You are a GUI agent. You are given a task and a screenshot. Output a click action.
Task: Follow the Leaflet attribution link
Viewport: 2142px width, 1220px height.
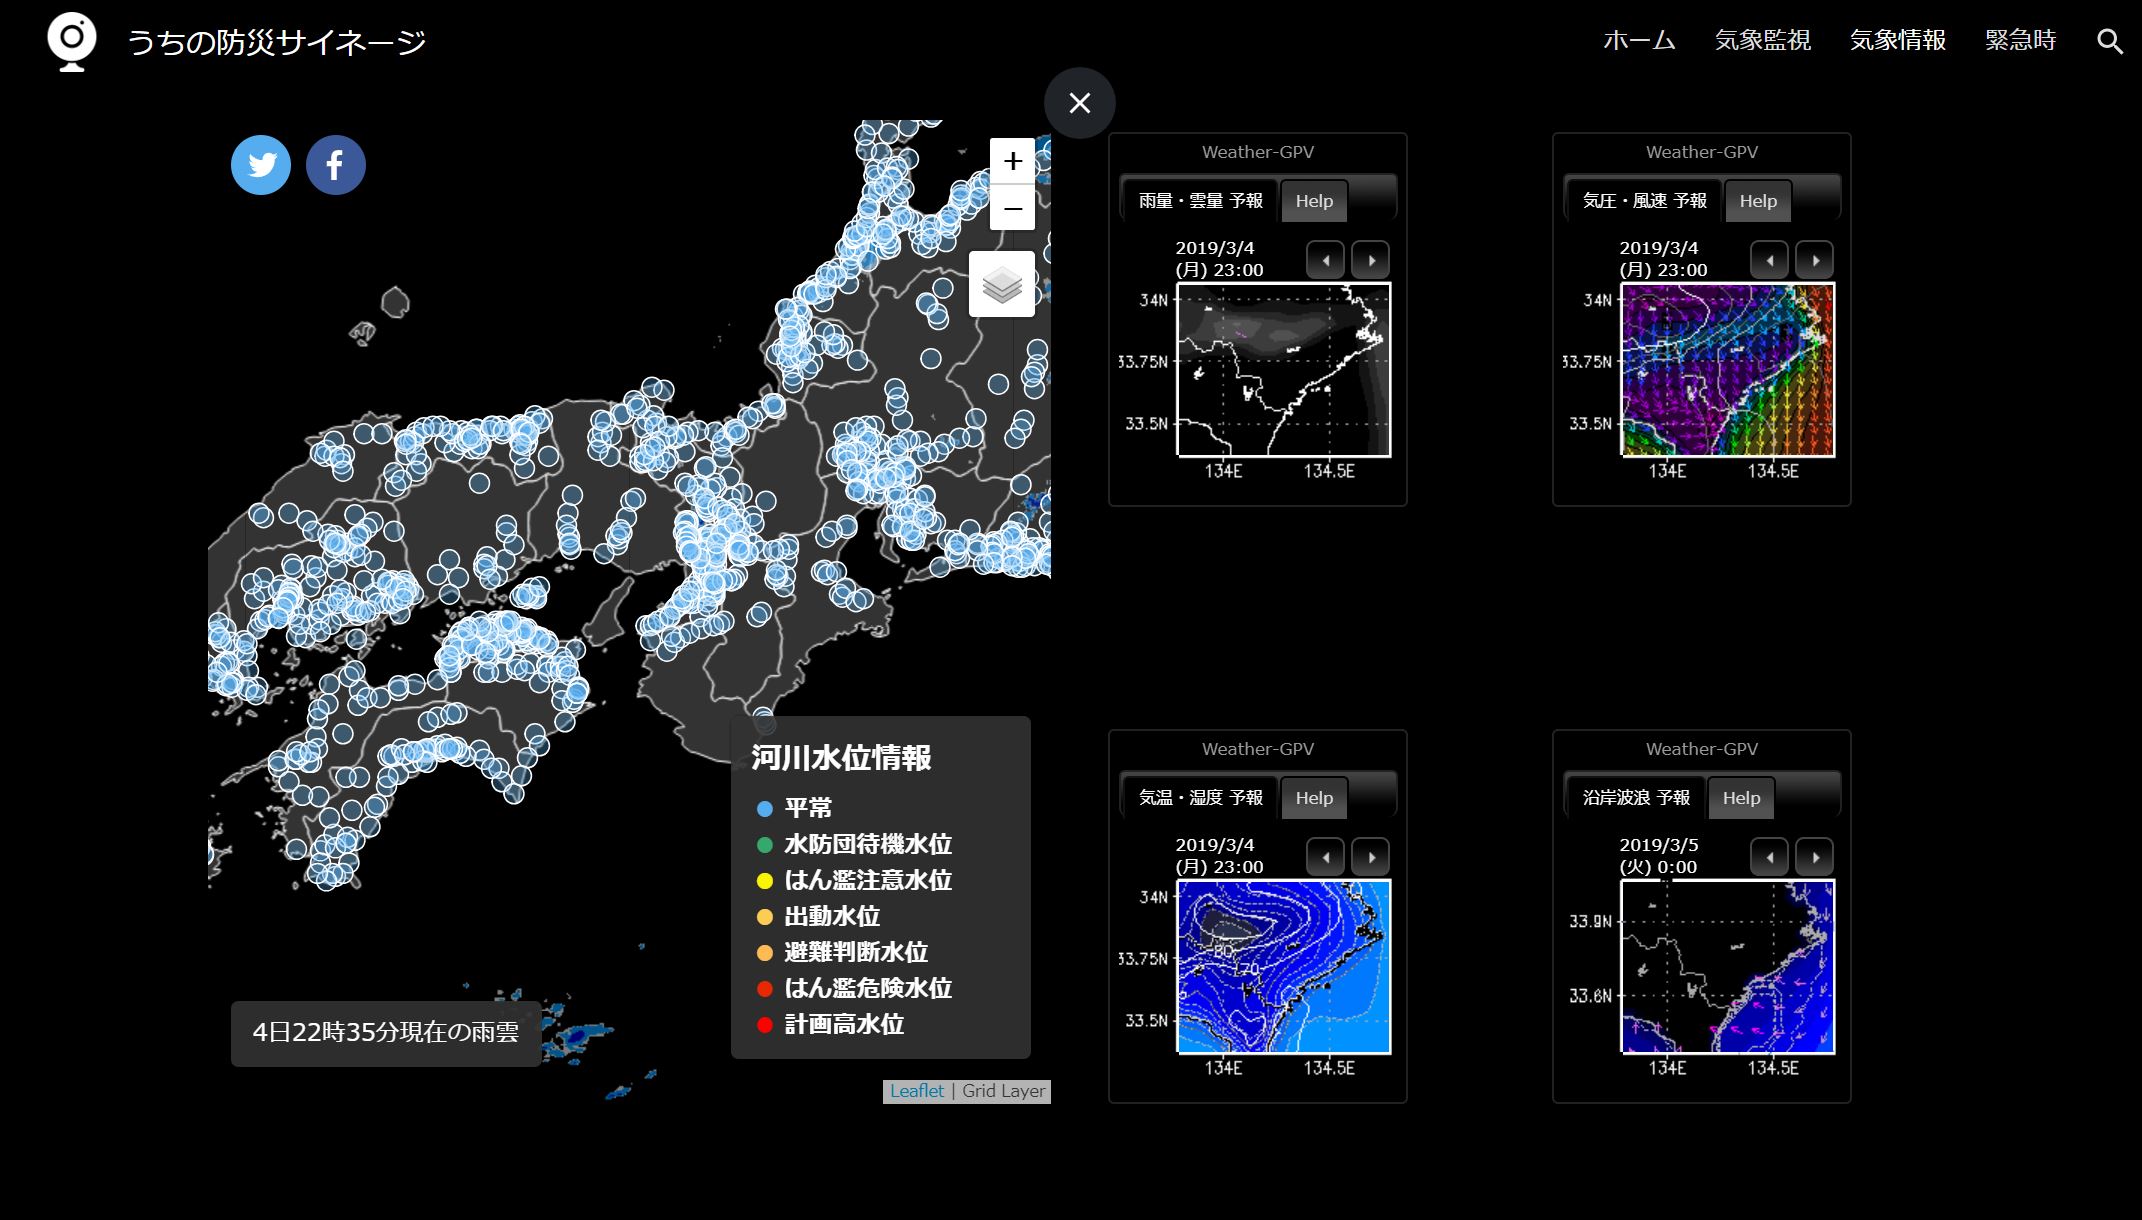tap(916, 1091)
